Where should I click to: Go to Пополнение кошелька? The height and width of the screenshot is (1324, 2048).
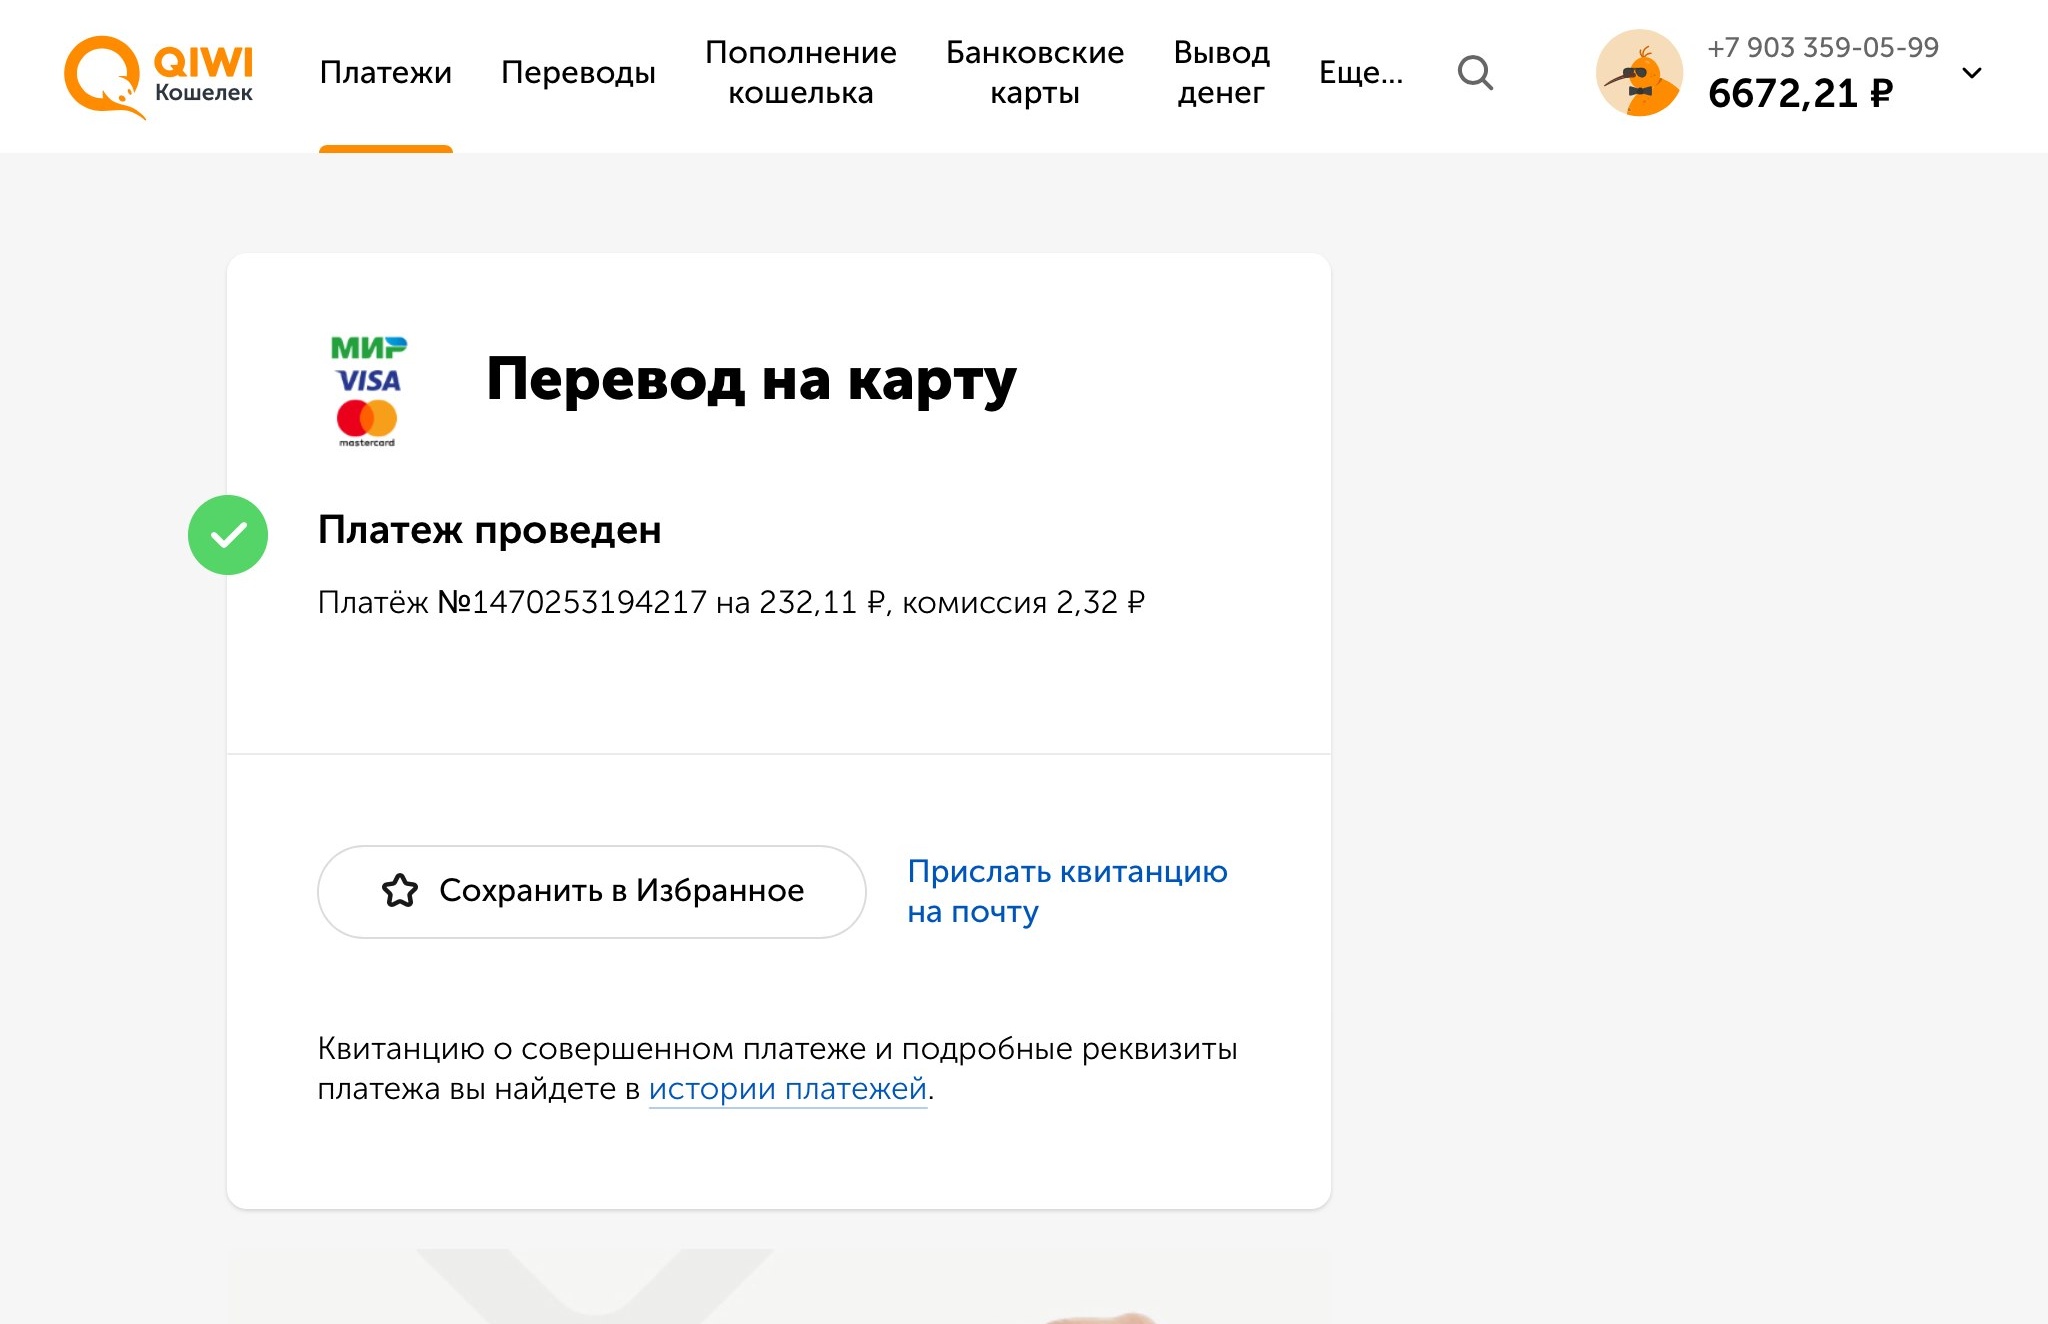coord(800,72)
